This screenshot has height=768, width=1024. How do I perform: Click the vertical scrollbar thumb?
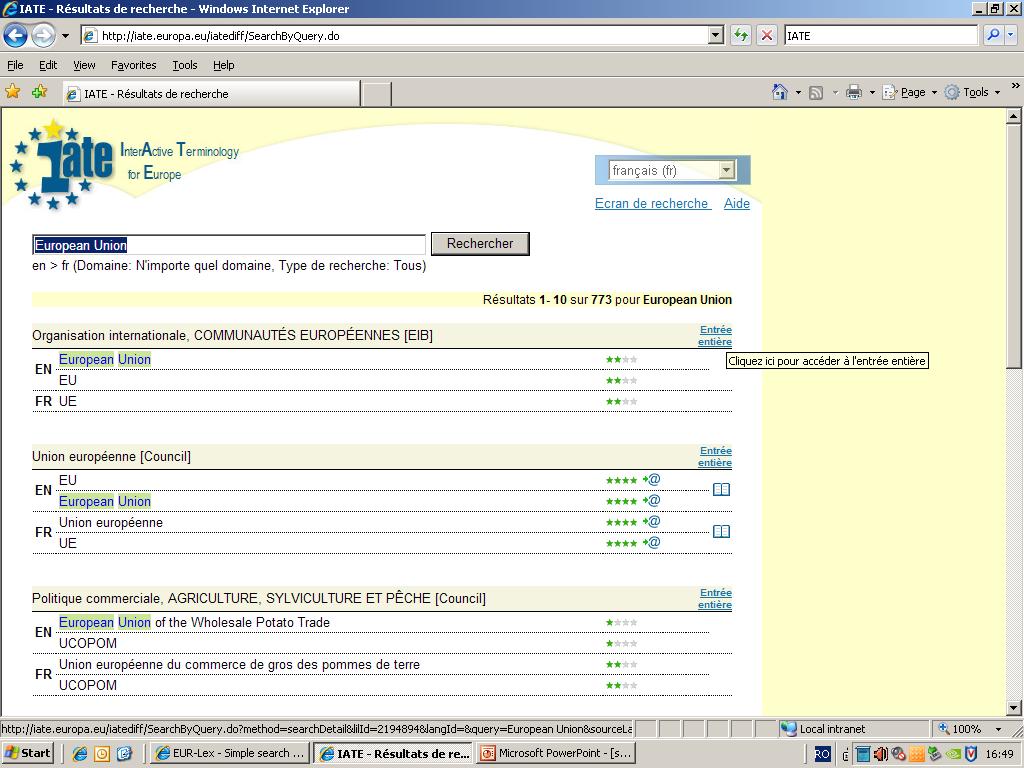pos(1014,247)
